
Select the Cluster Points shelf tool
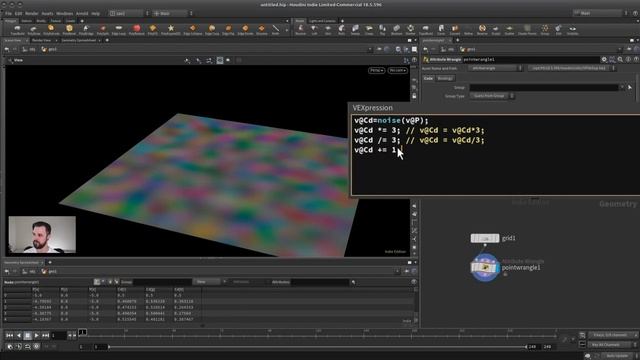(x=527, y=30)
